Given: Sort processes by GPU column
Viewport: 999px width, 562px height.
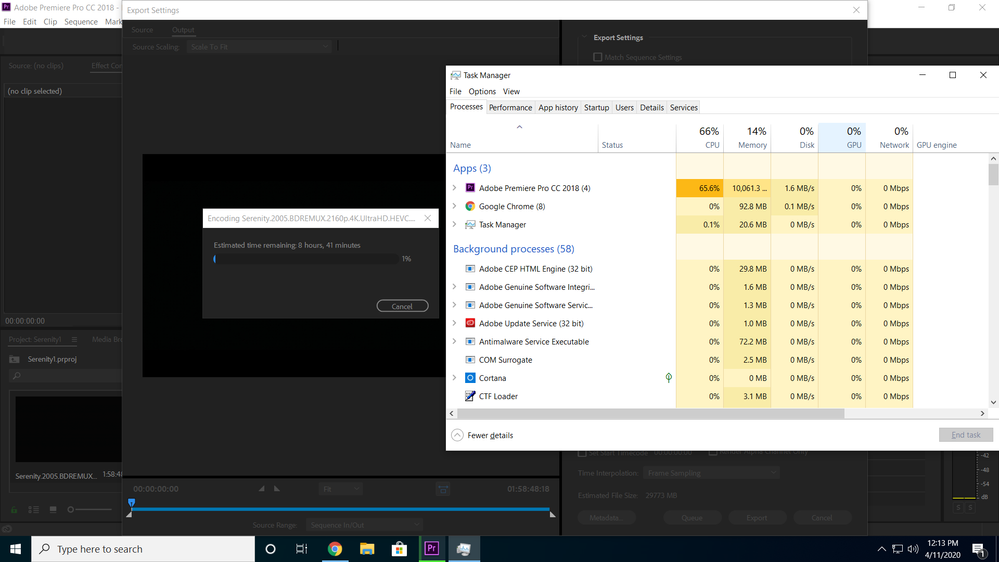Looking at the screenshot, I should point(842,137).
